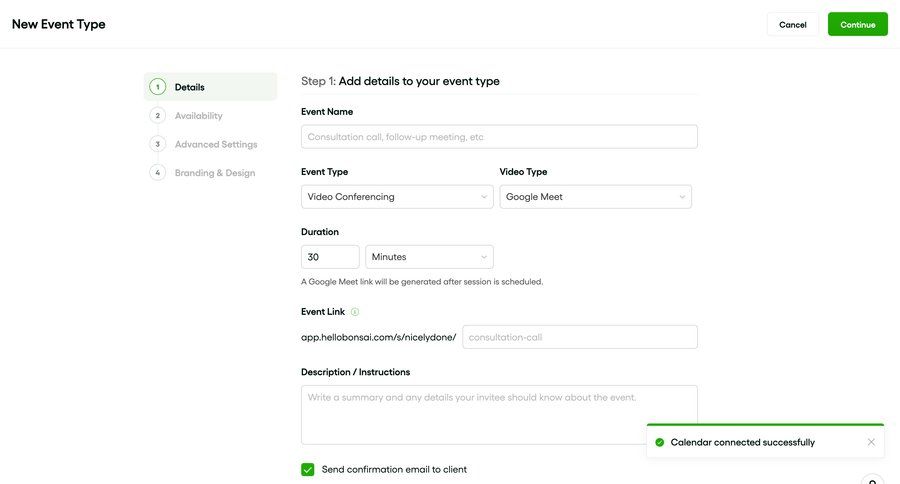Click the New Event Type page title
The width and height of the screenshot is (900, 484).
coord(59,24)
